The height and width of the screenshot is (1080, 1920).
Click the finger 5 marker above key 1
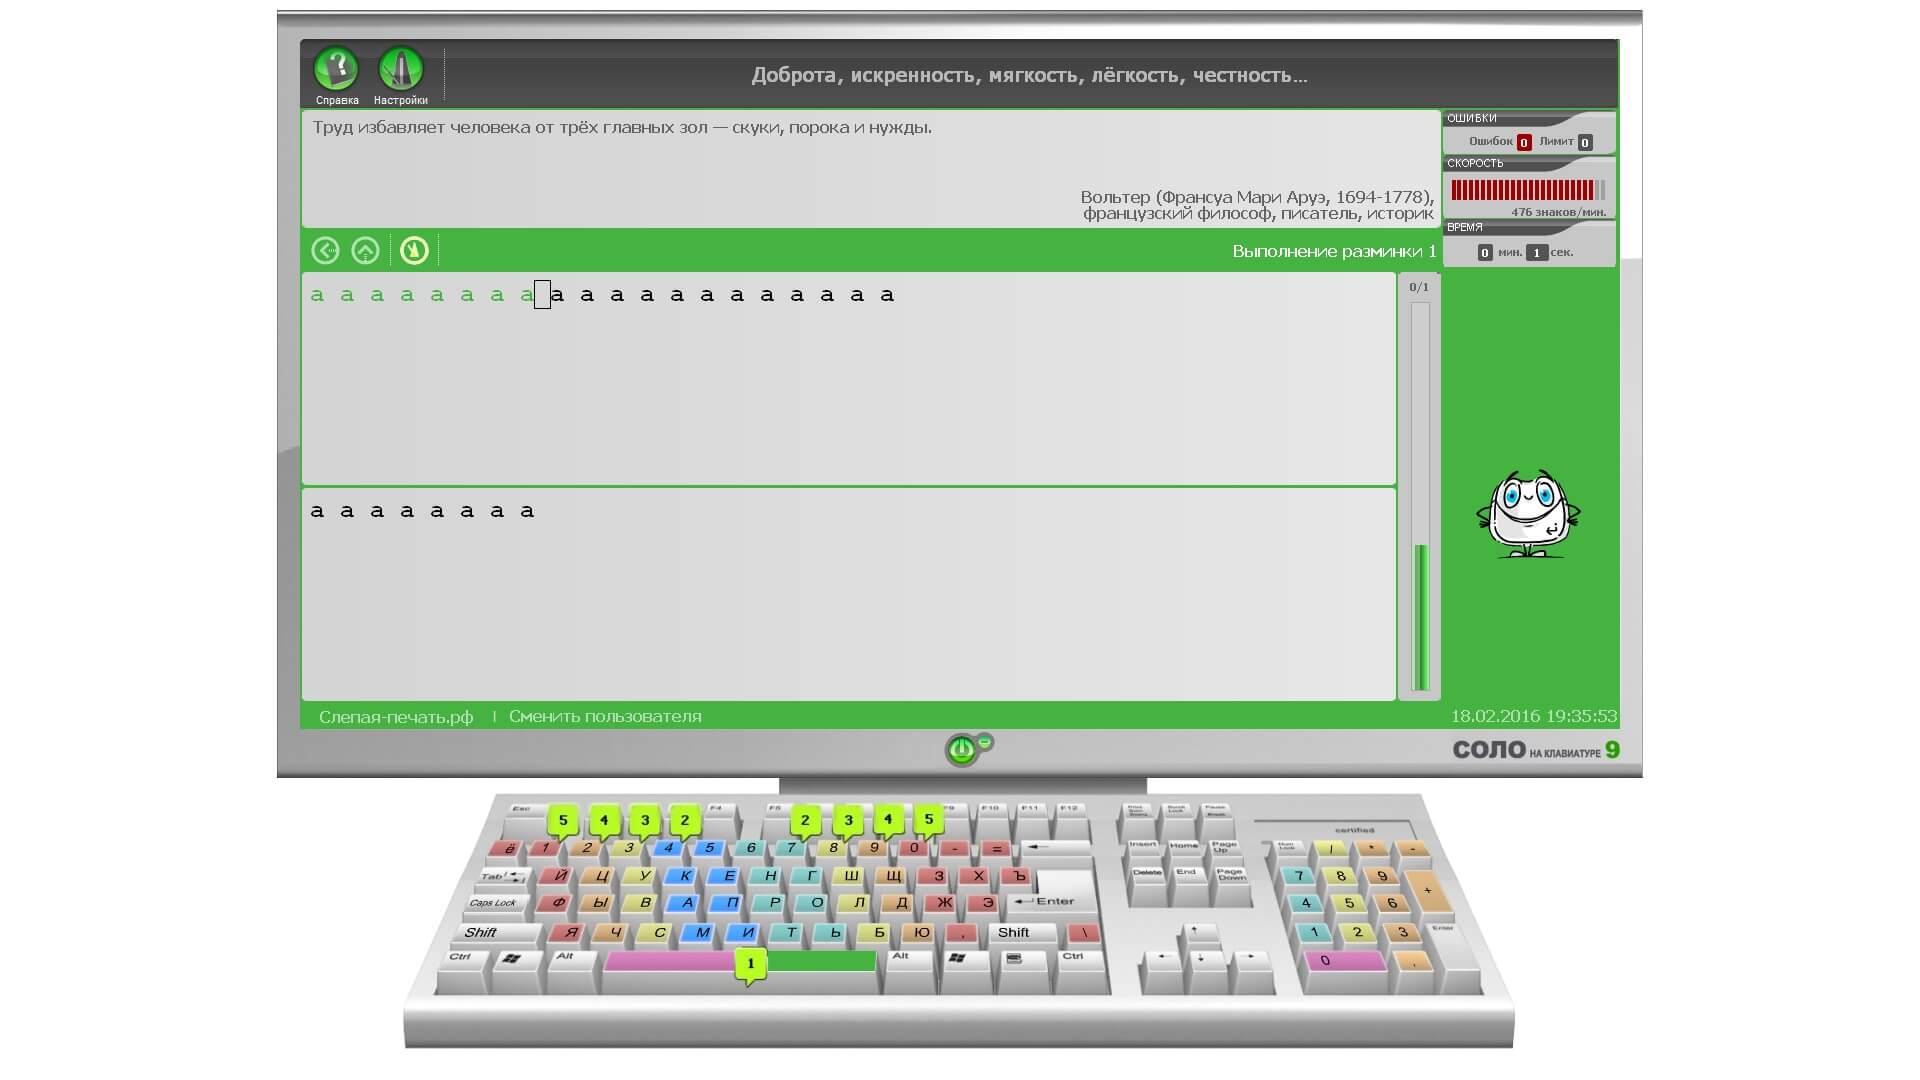563,821
